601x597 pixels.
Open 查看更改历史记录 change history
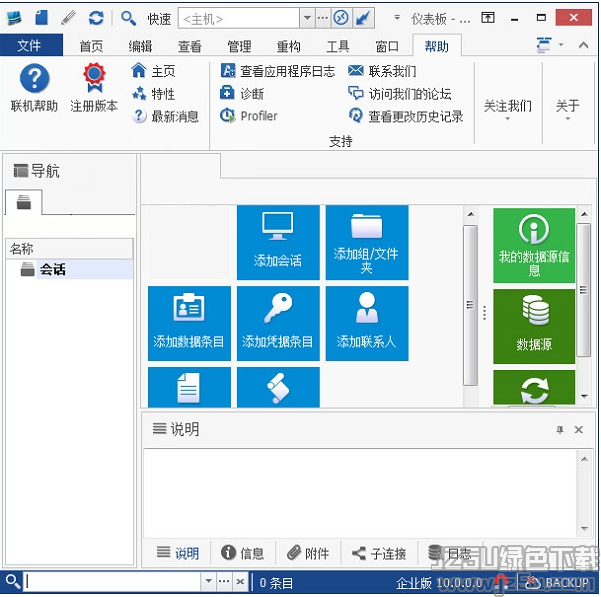click(x=406, y=116)
